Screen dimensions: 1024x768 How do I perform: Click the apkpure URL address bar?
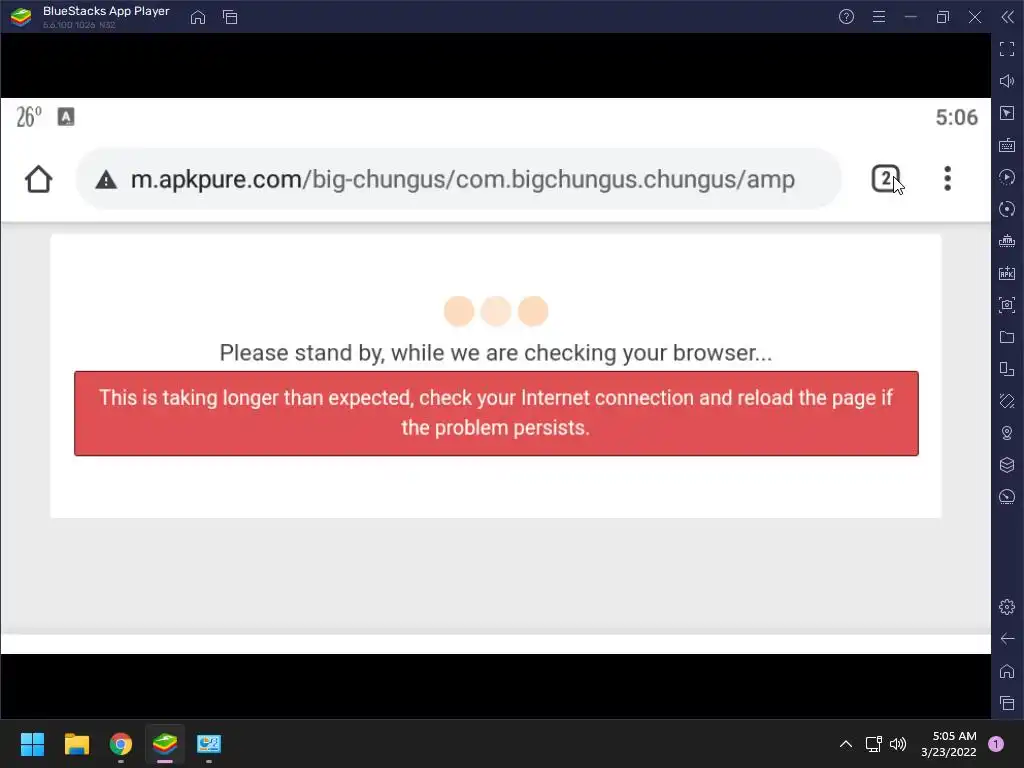[x=458, y=179]
